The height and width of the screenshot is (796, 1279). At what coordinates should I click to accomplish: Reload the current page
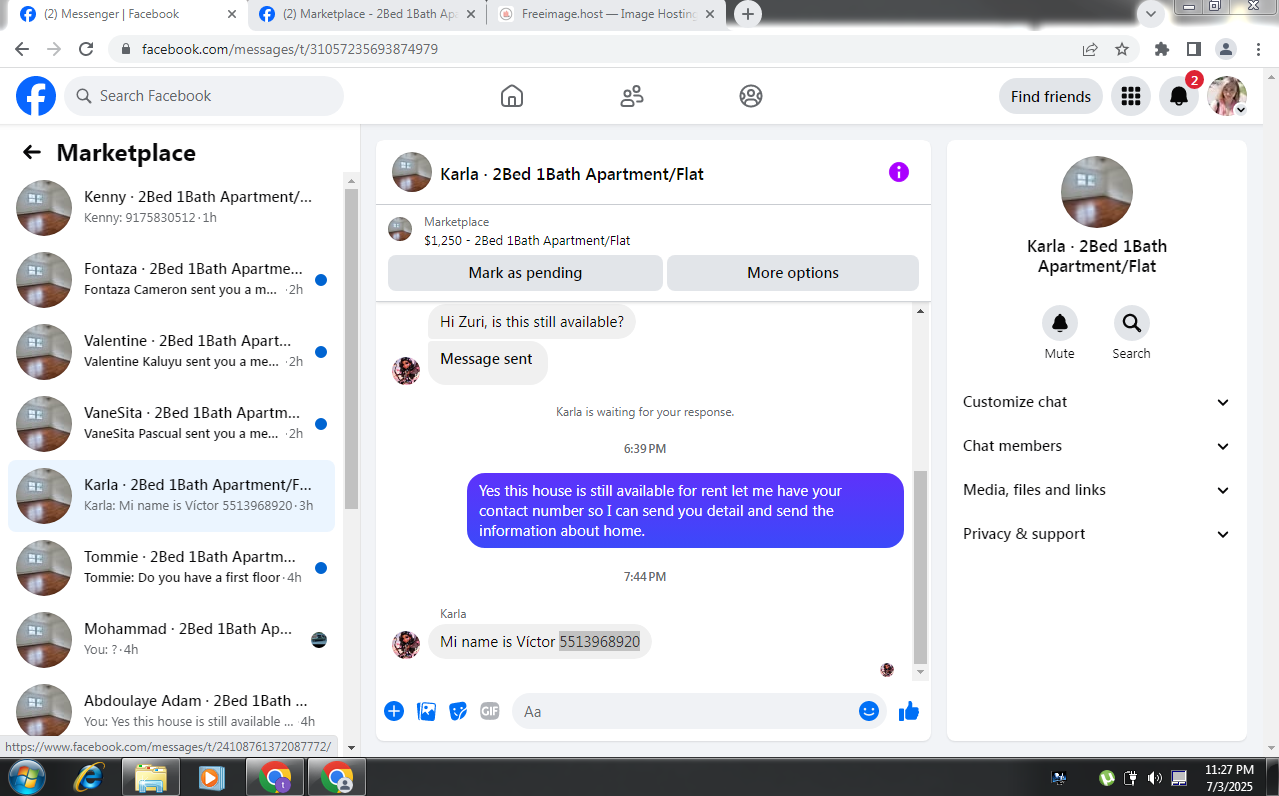tap(86, 49)
